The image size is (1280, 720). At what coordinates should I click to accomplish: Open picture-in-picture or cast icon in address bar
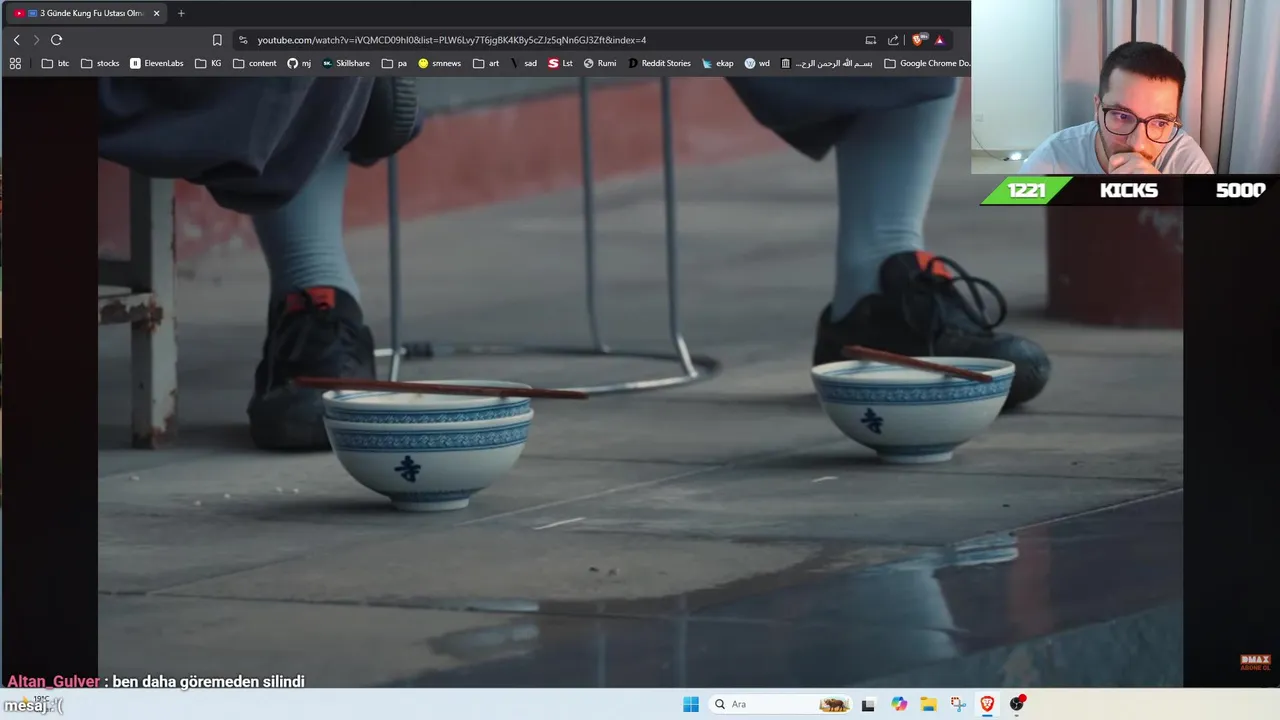[870, 40]
